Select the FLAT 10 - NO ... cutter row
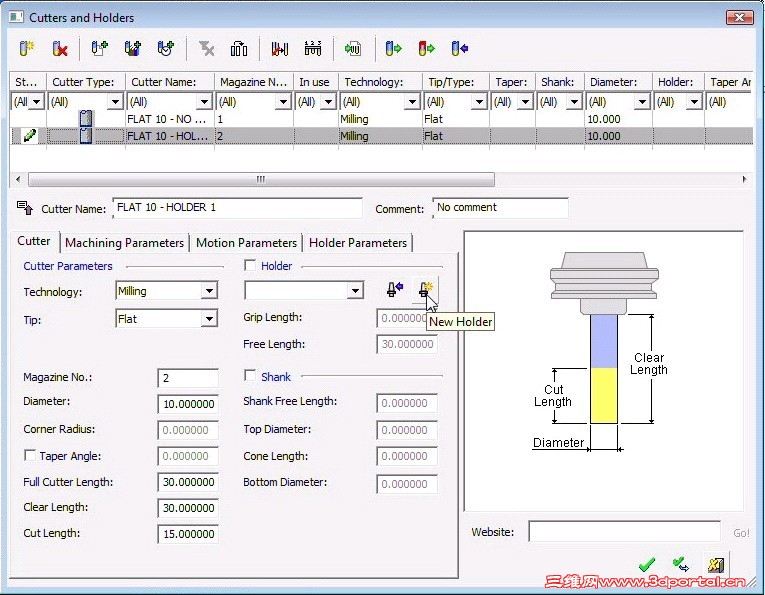 coord(382,119)
